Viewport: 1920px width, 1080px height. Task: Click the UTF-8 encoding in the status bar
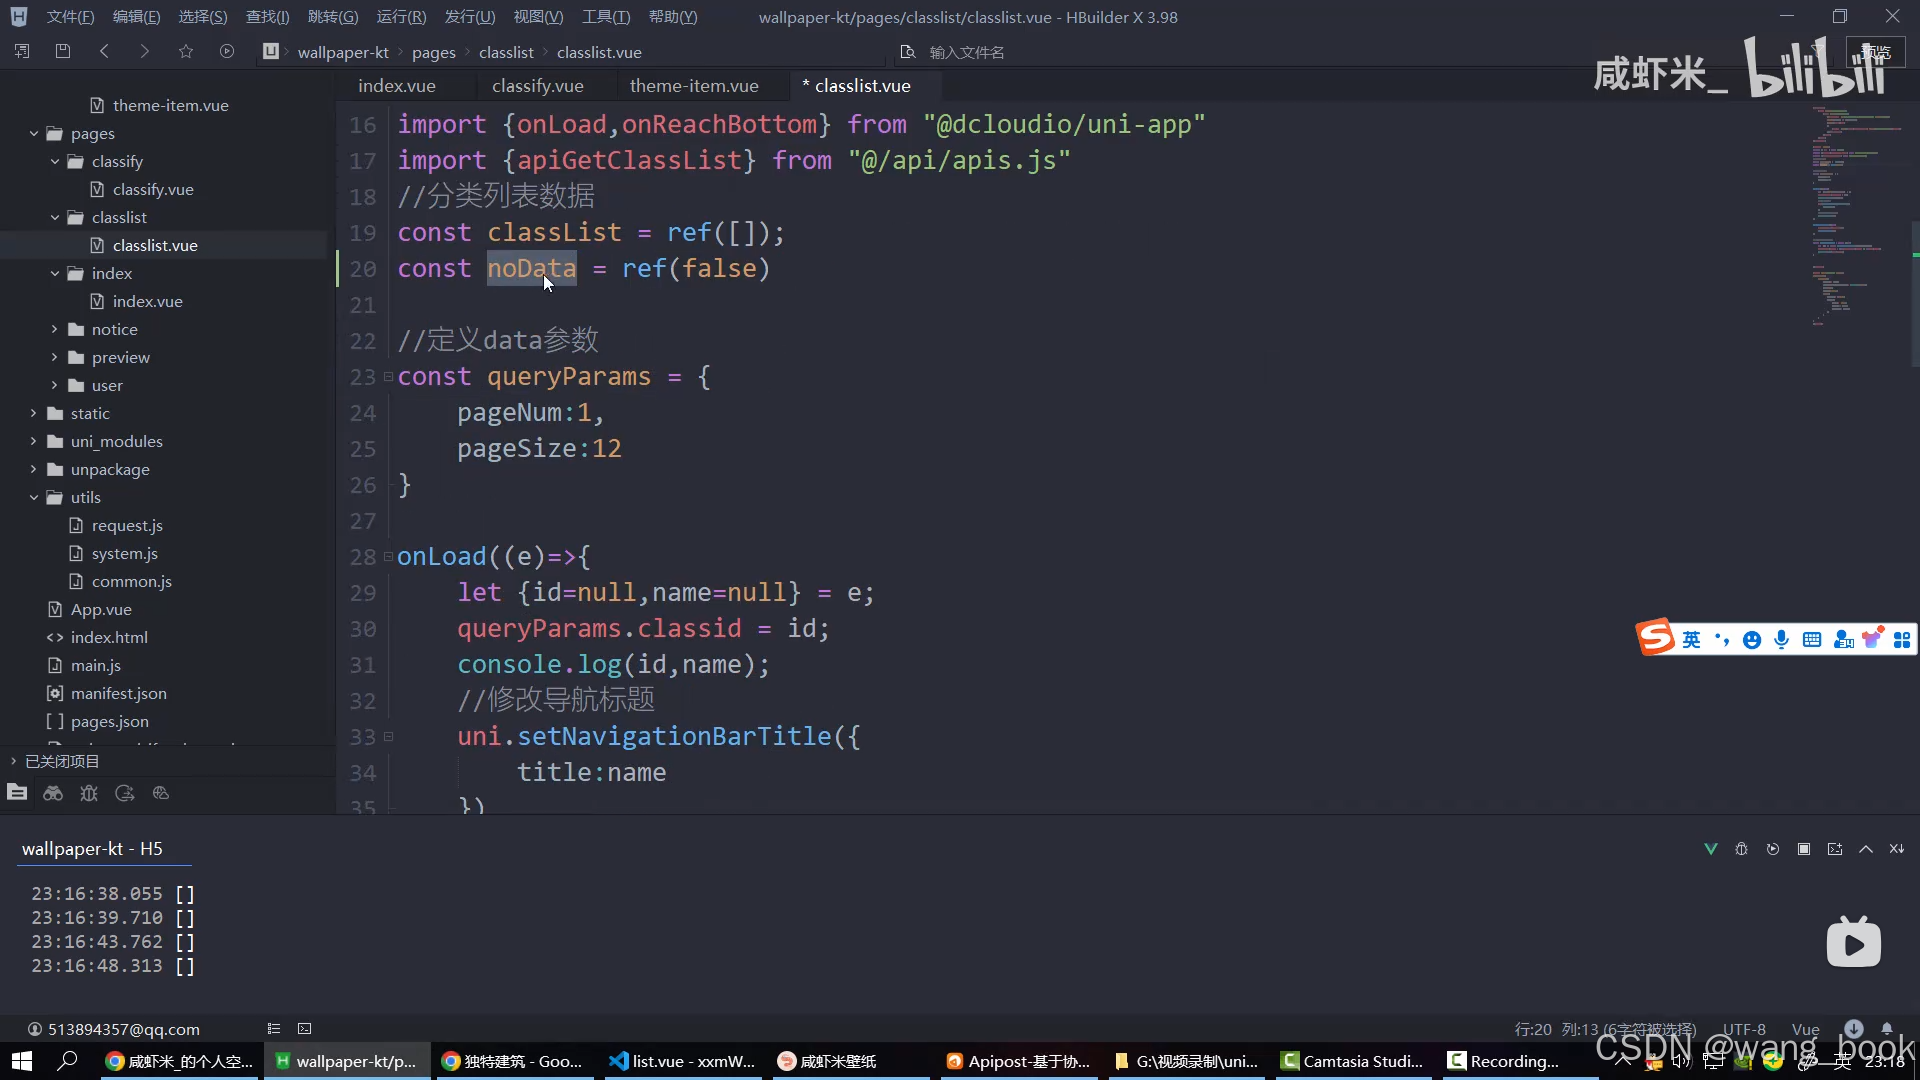click(1744, 1029)
